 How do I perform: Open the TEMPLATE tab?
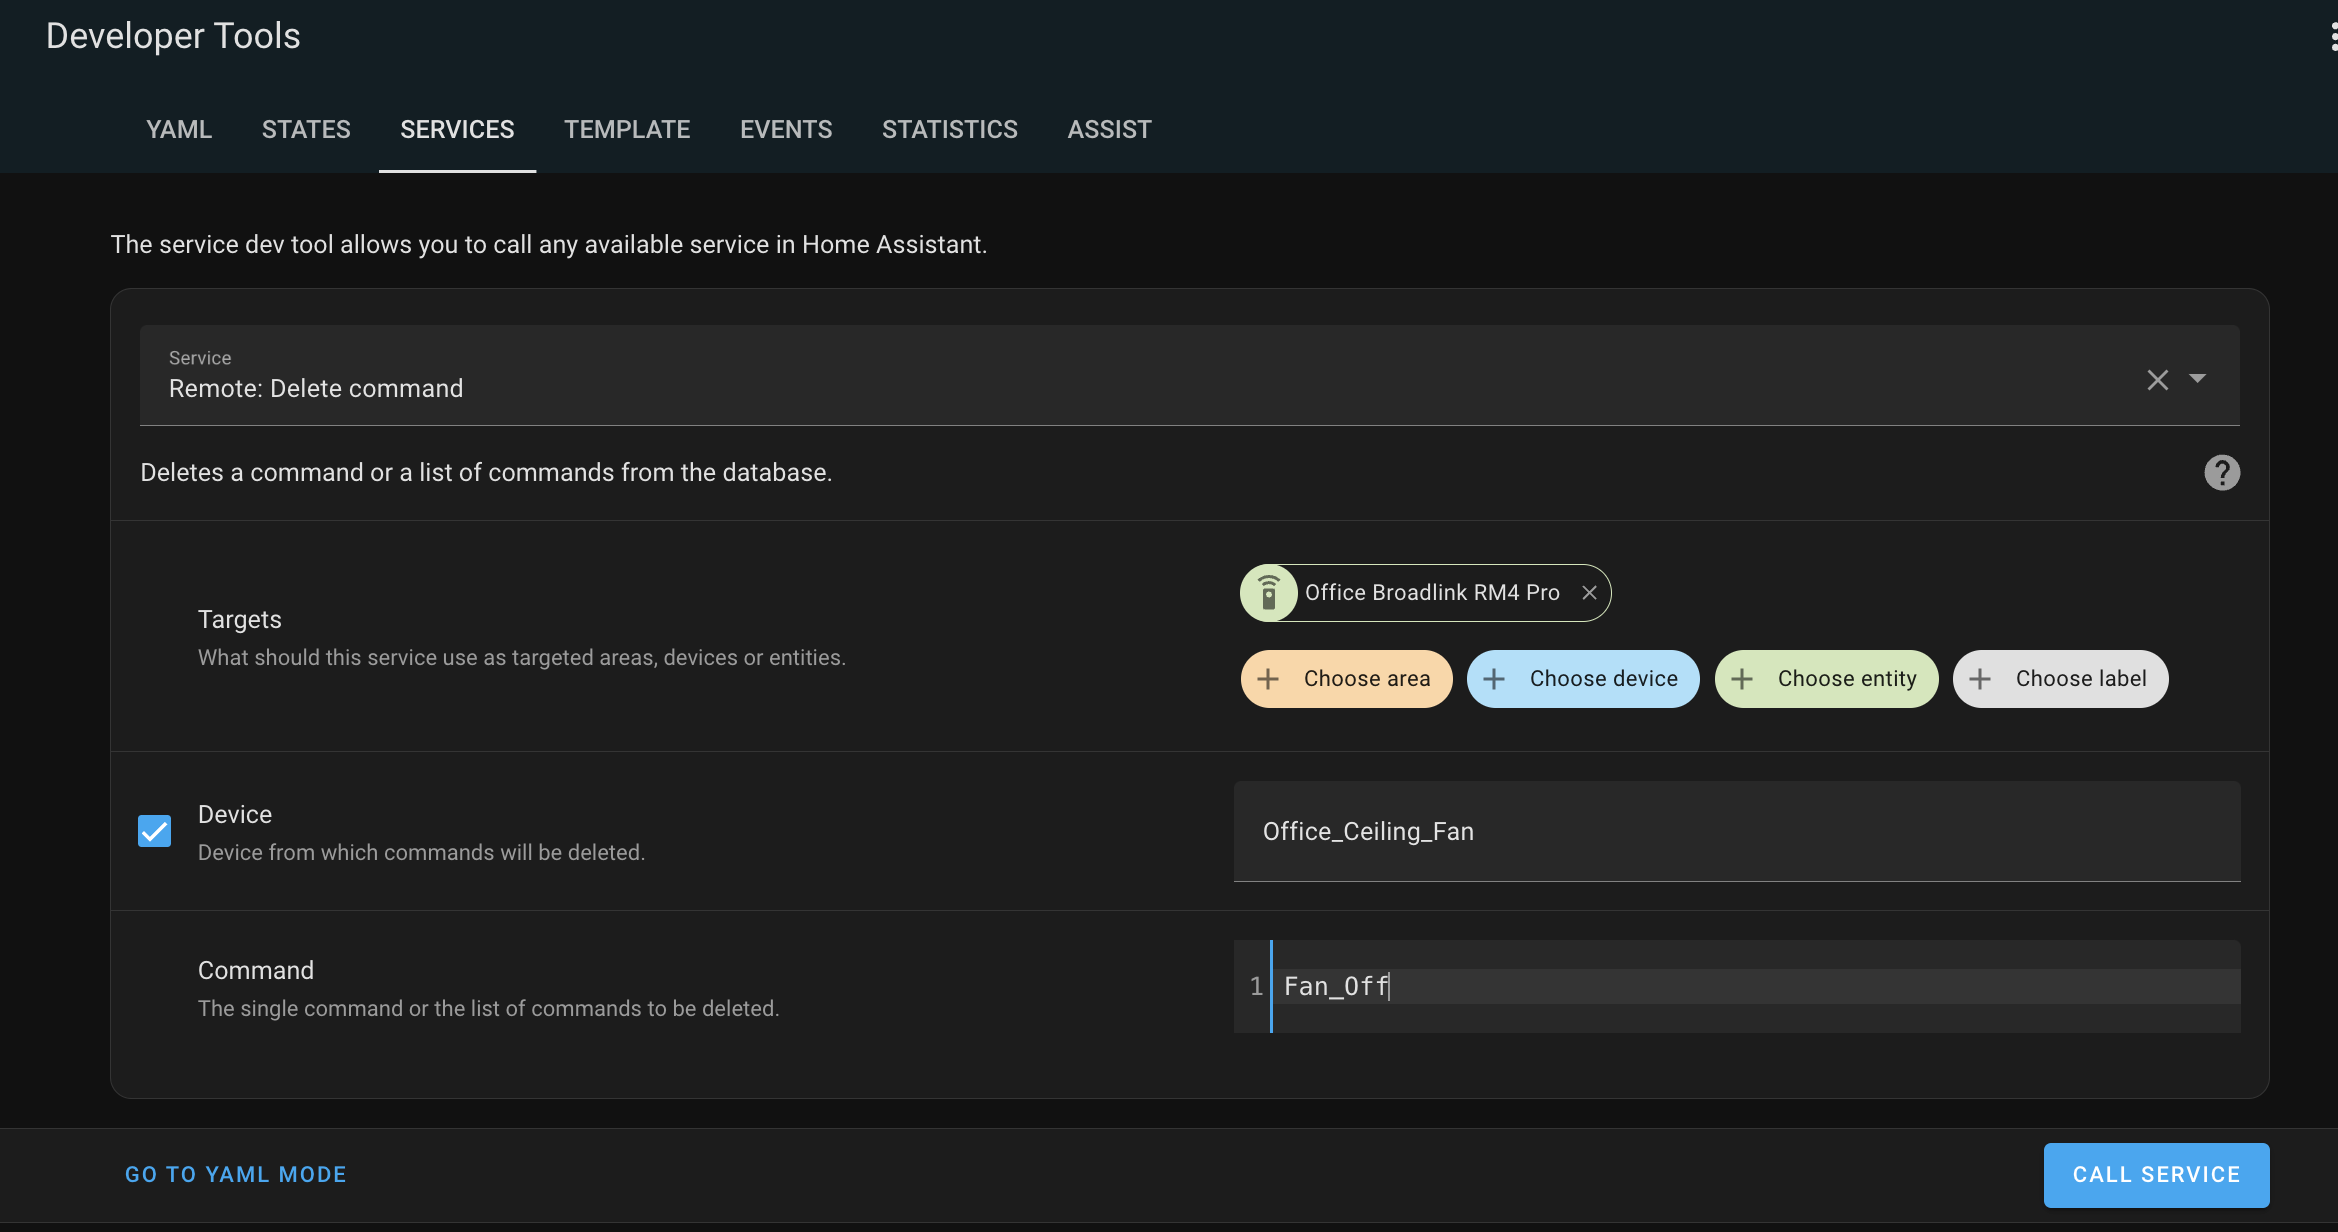[x=627, y=129]
